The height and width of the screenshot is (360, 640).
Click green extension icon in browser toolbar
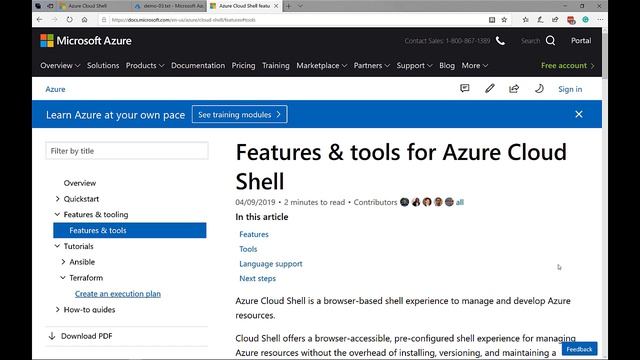point(585,20)
